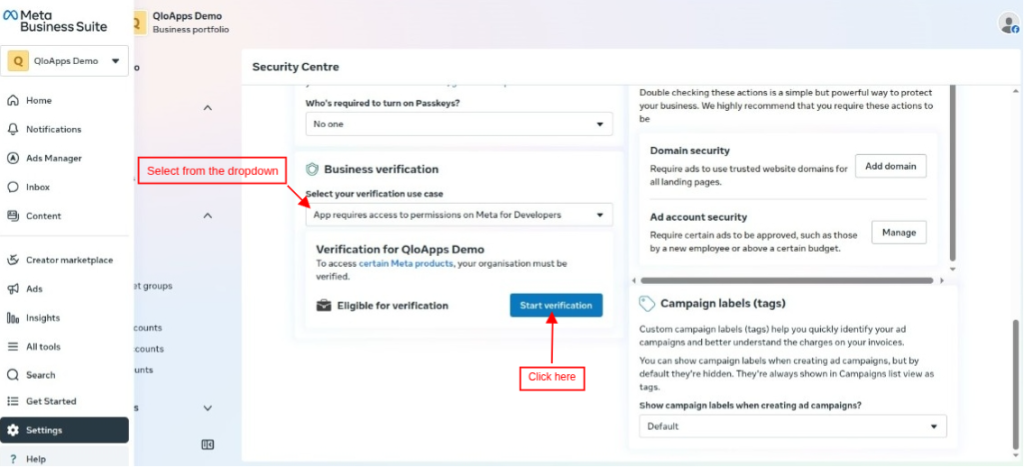
Task: Open the QloApps Demo account dropdown
Action: 65,61
